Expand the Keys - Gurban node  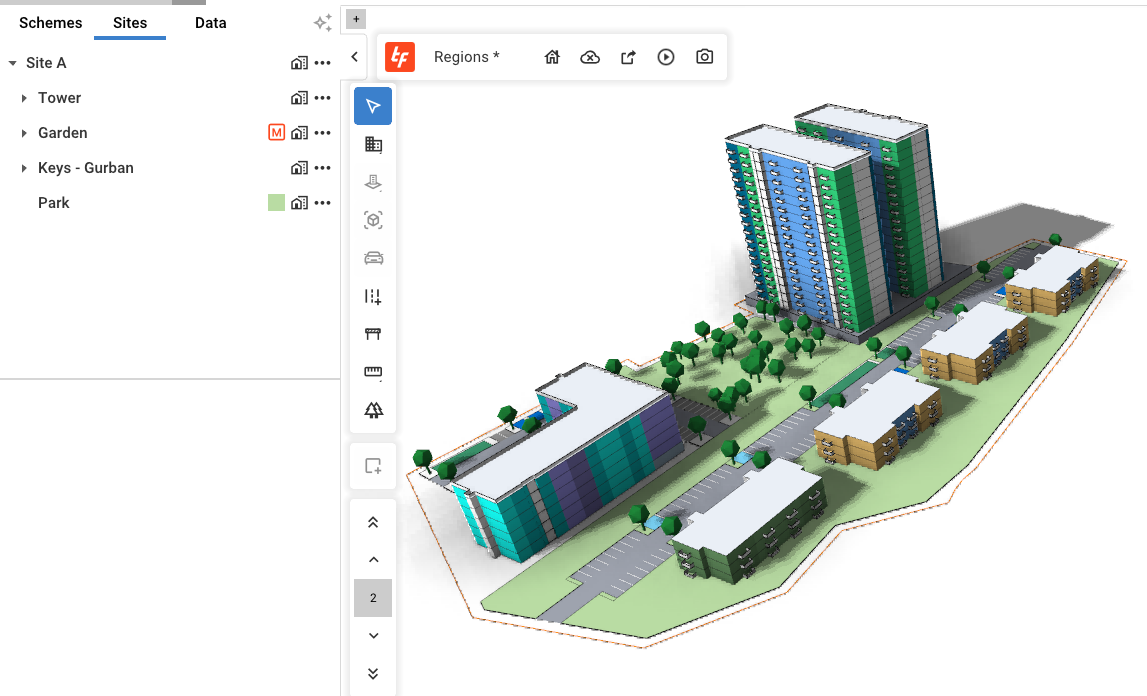(x=24, y=168)
